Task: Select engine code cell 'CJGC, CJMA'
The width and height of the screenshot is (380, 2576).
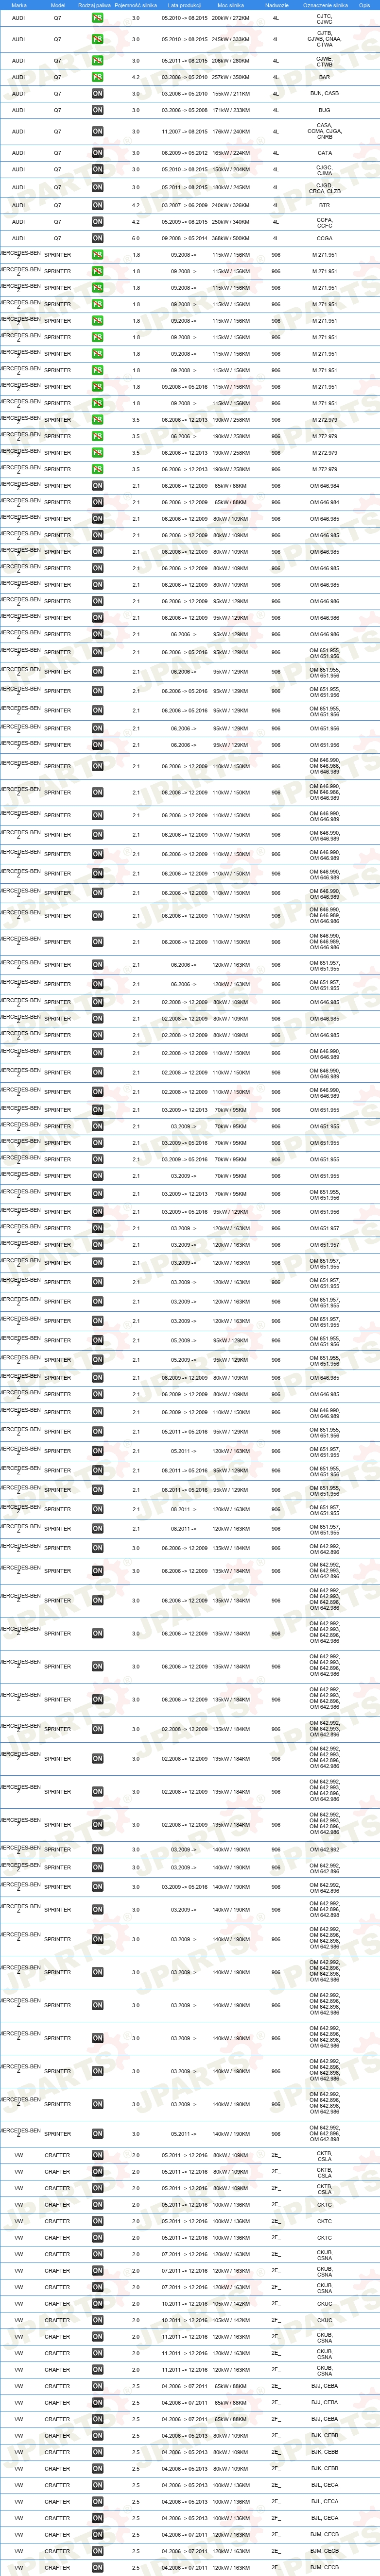Action: point(324,170)
